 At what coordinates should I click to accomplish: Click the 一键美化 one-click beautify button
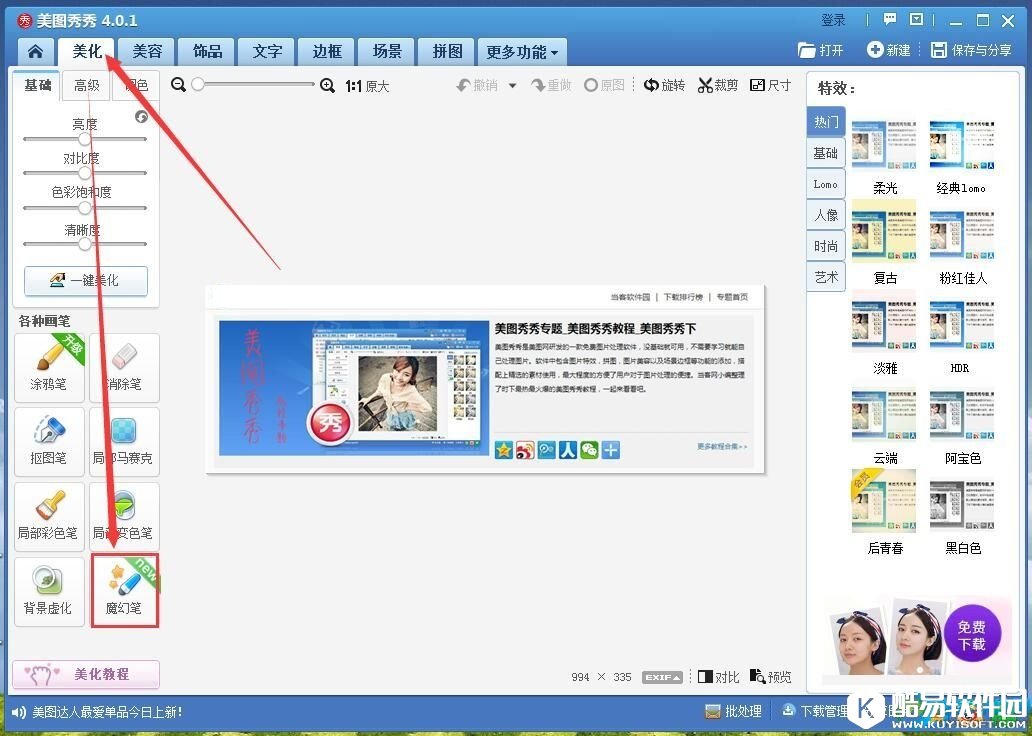pos(85,281)
